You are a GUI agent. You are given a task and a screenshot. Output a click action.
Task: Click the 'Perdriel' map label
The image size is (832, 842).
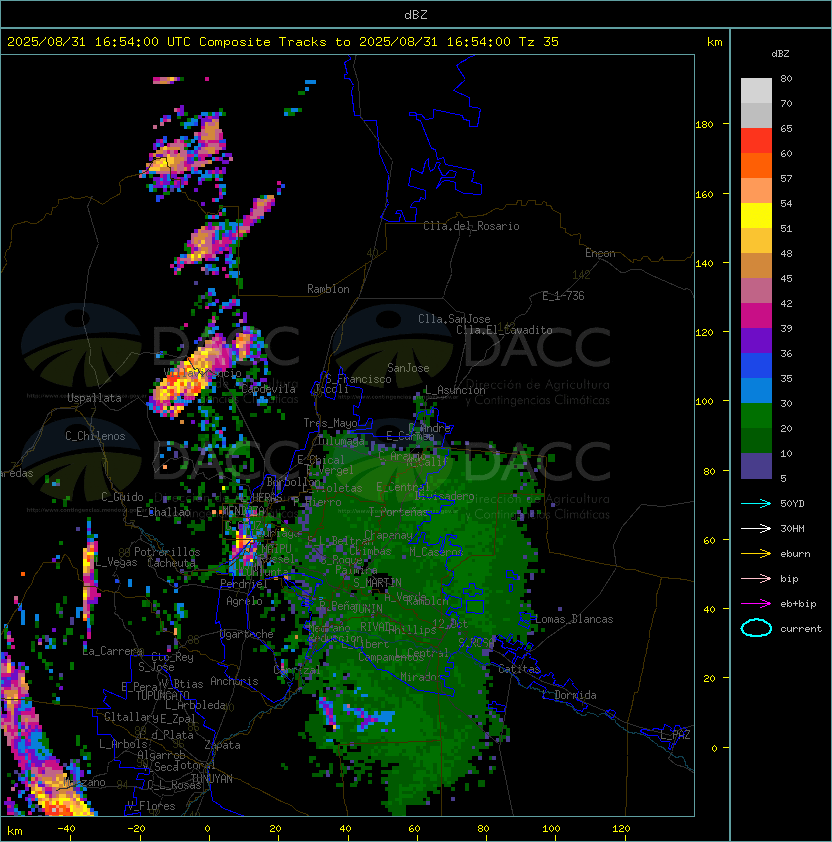[x=244, y=583]
